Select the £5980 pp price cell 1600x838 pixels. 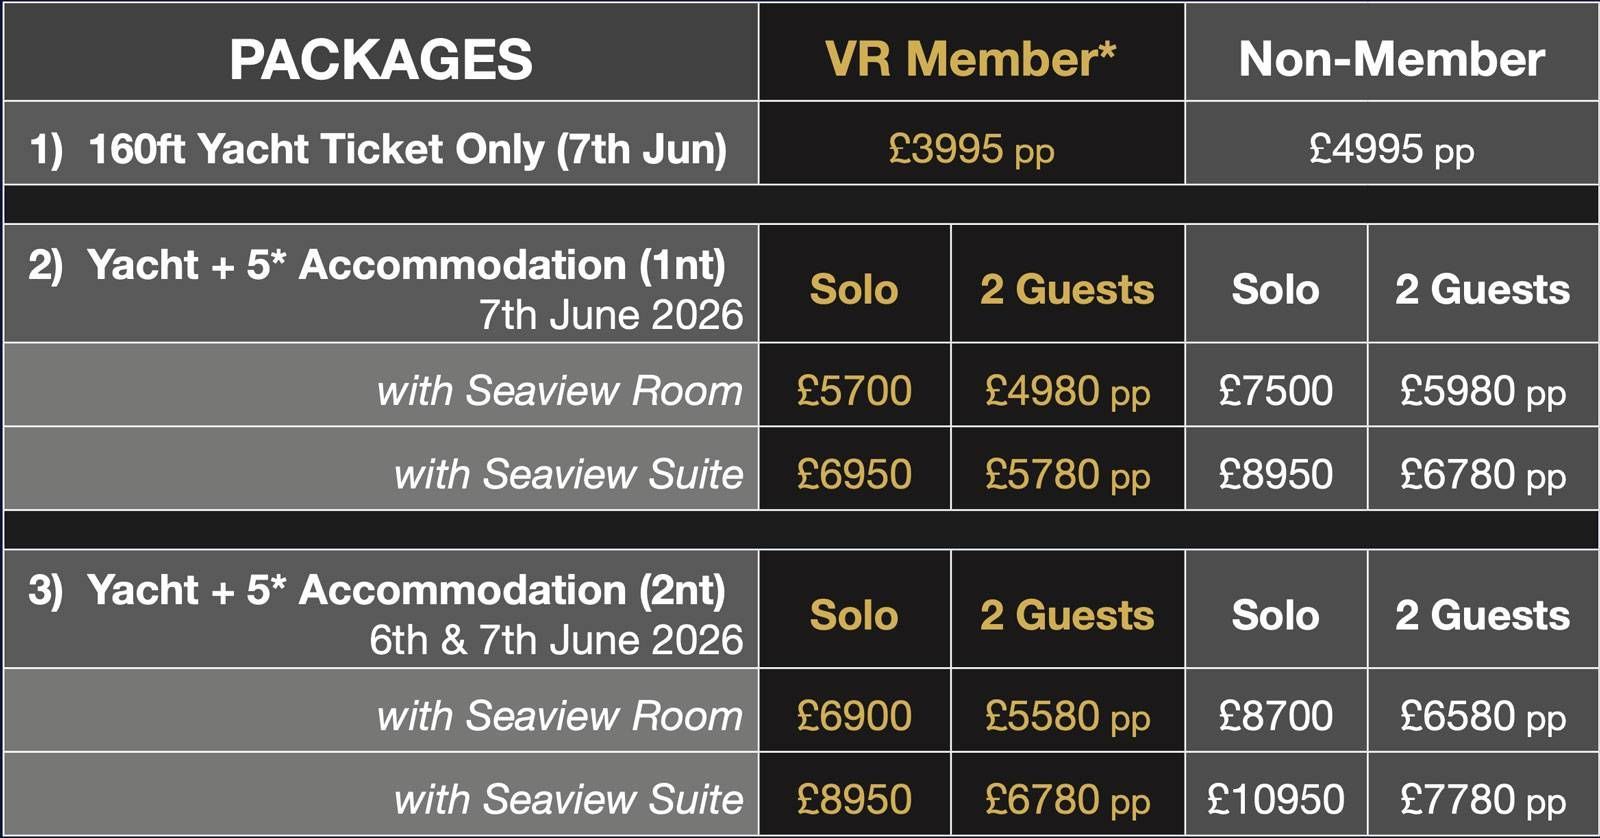tap(1482, 390)
